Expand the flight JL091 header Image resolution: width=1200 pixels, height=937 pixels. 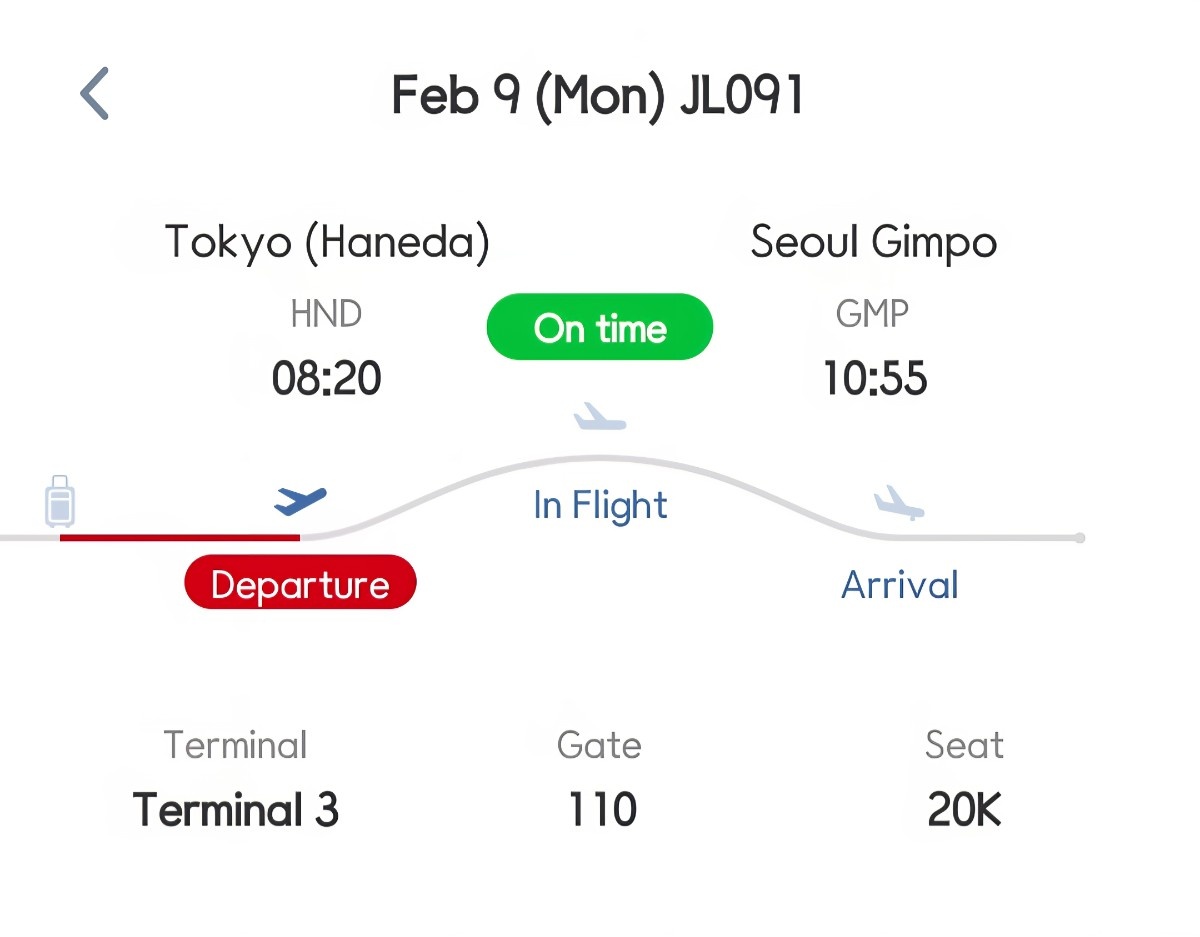point(737,95)
